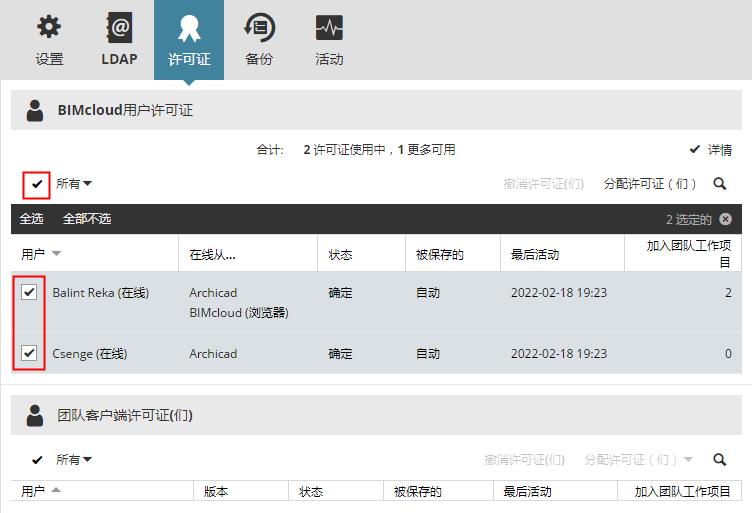The image size is (752, 513).
Task: Switch to the LDAP tab
Action: coord(119,40)
